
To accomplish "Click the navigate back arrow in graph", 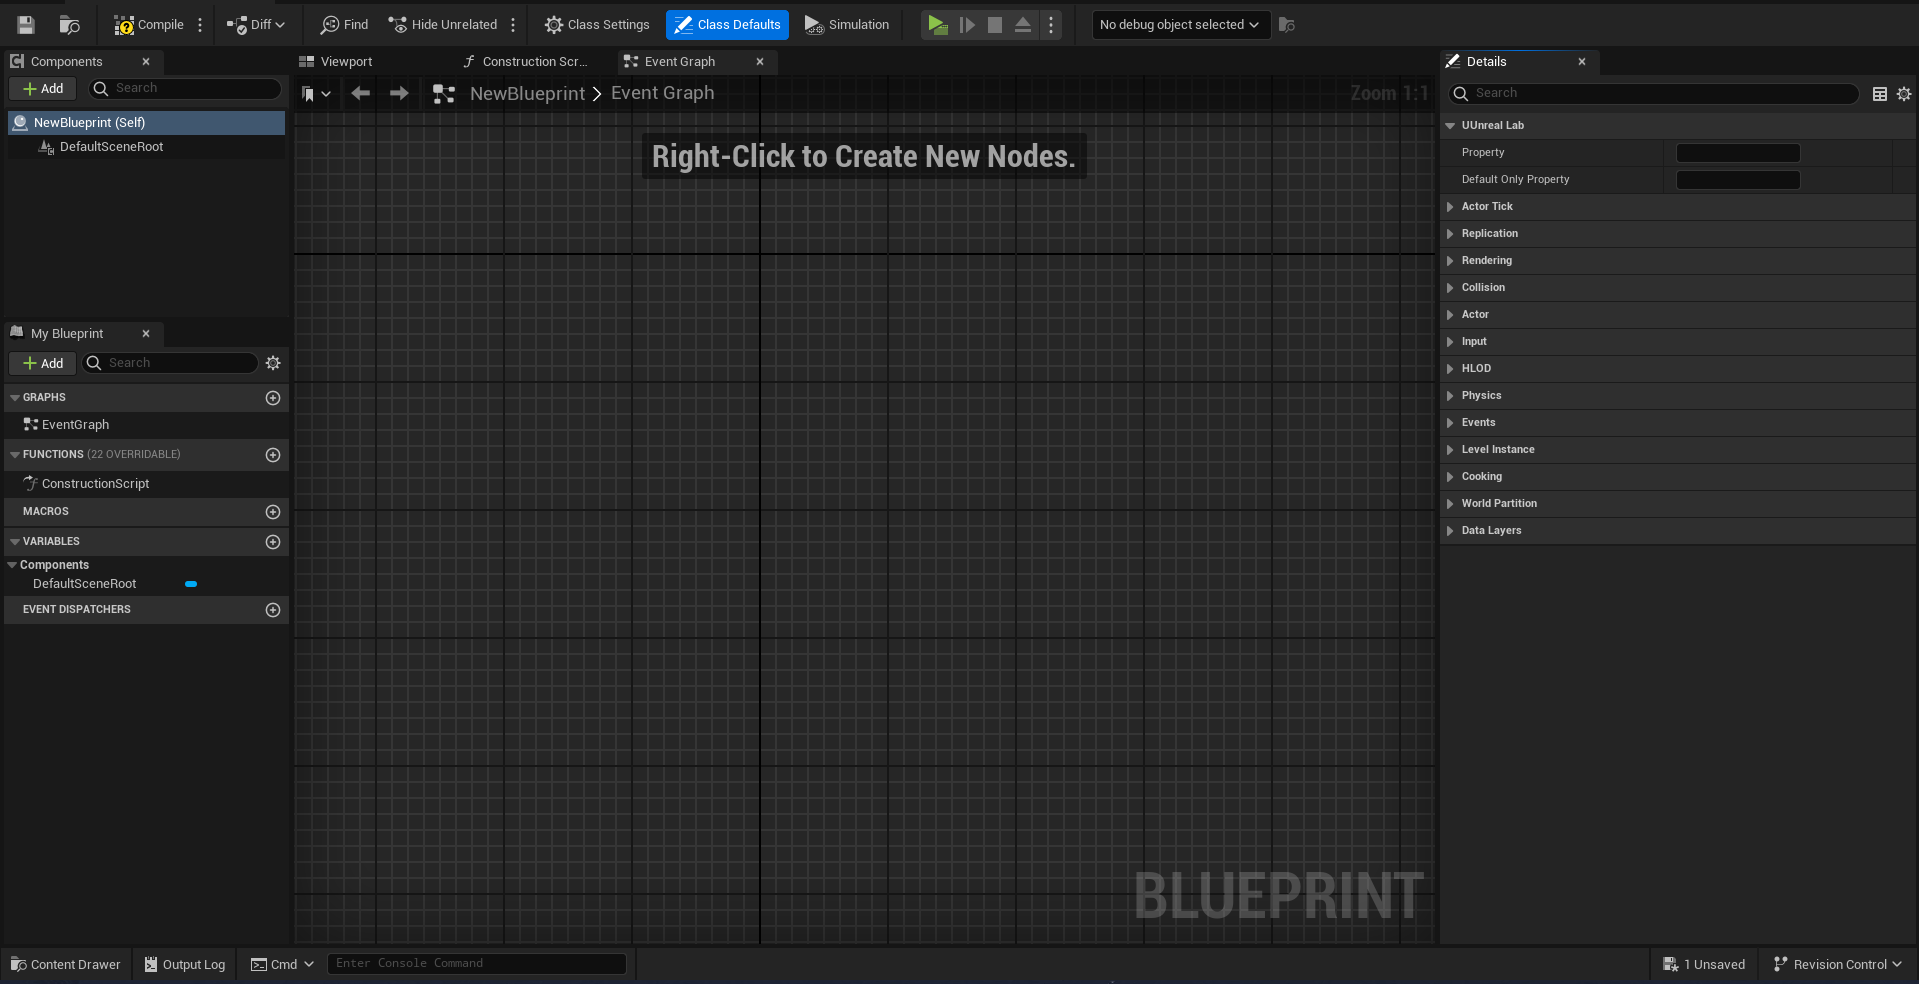I will 360,93.
